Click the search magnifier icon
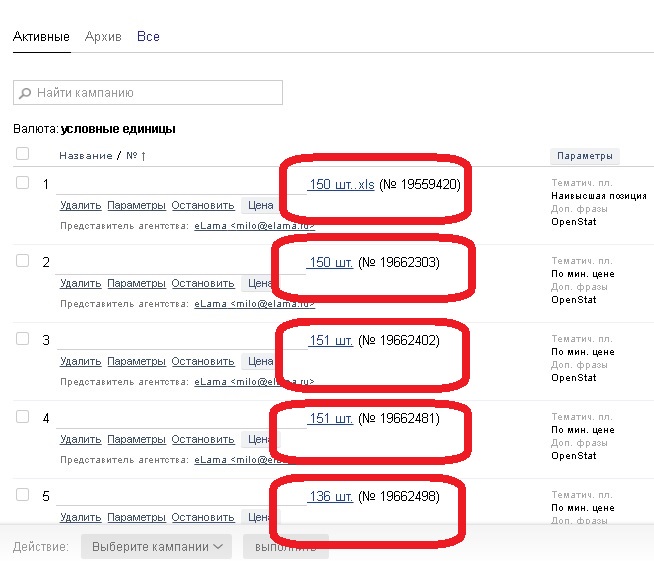Screen dimensions: 654x561 25,93
